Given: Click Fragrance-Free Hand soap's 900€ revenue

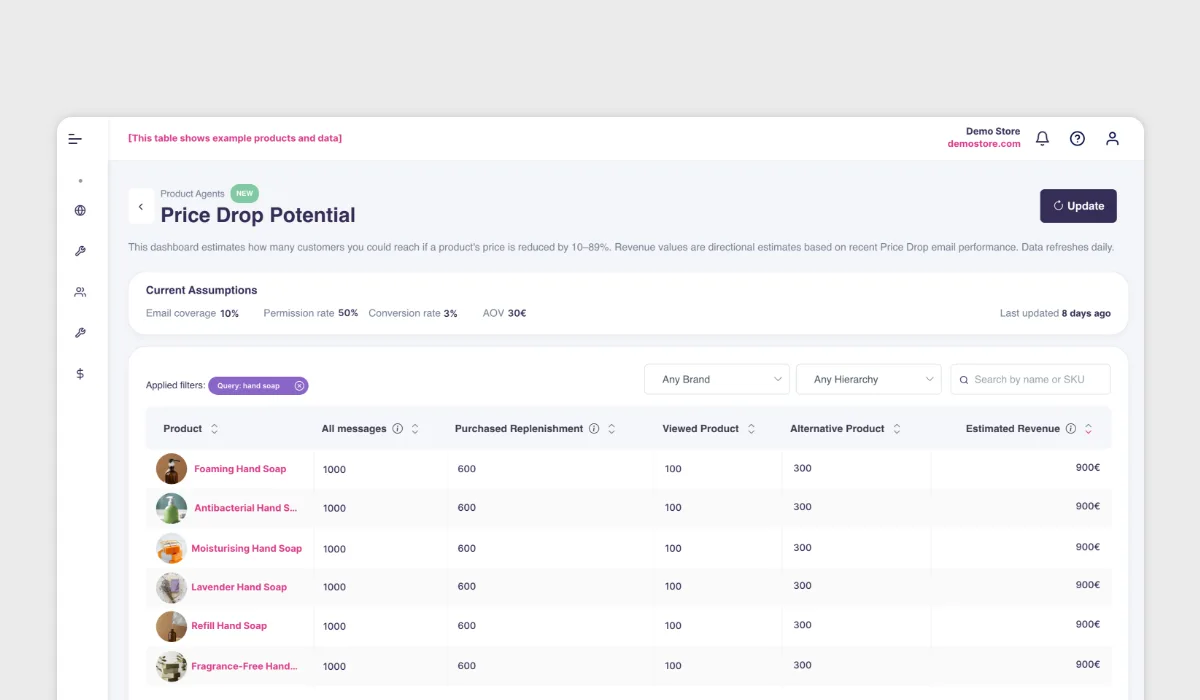Looking at the screenshot, I should (1088, 664).
